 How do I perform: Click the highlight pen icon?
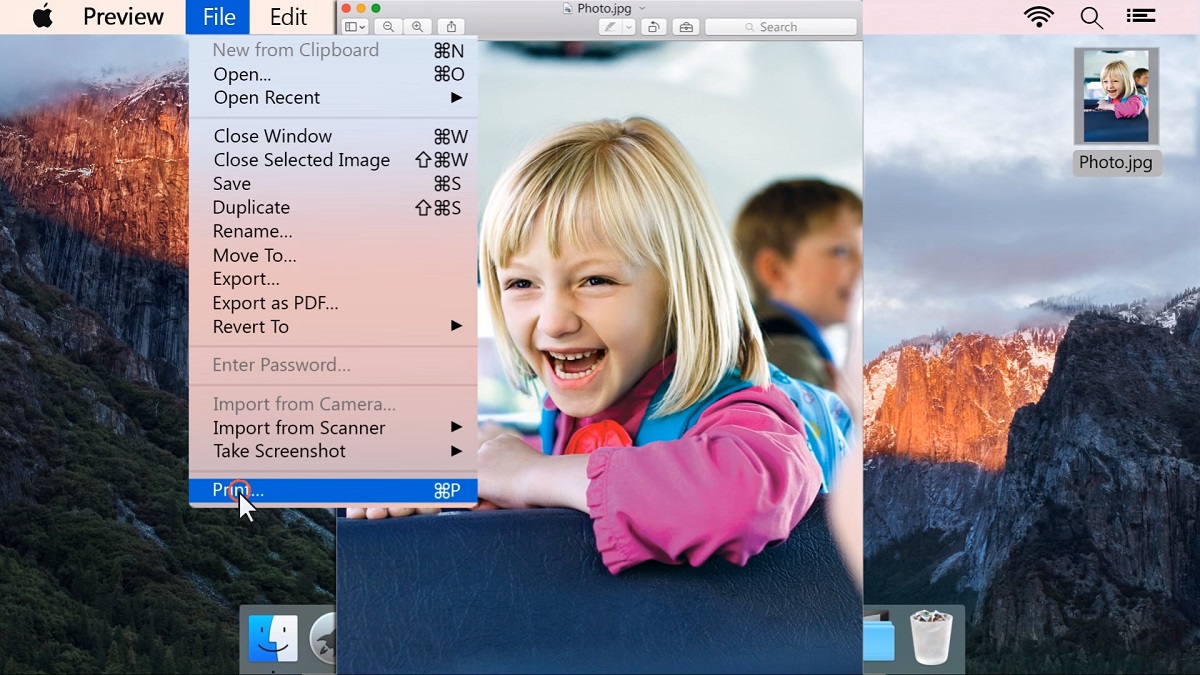pos(609,27)
